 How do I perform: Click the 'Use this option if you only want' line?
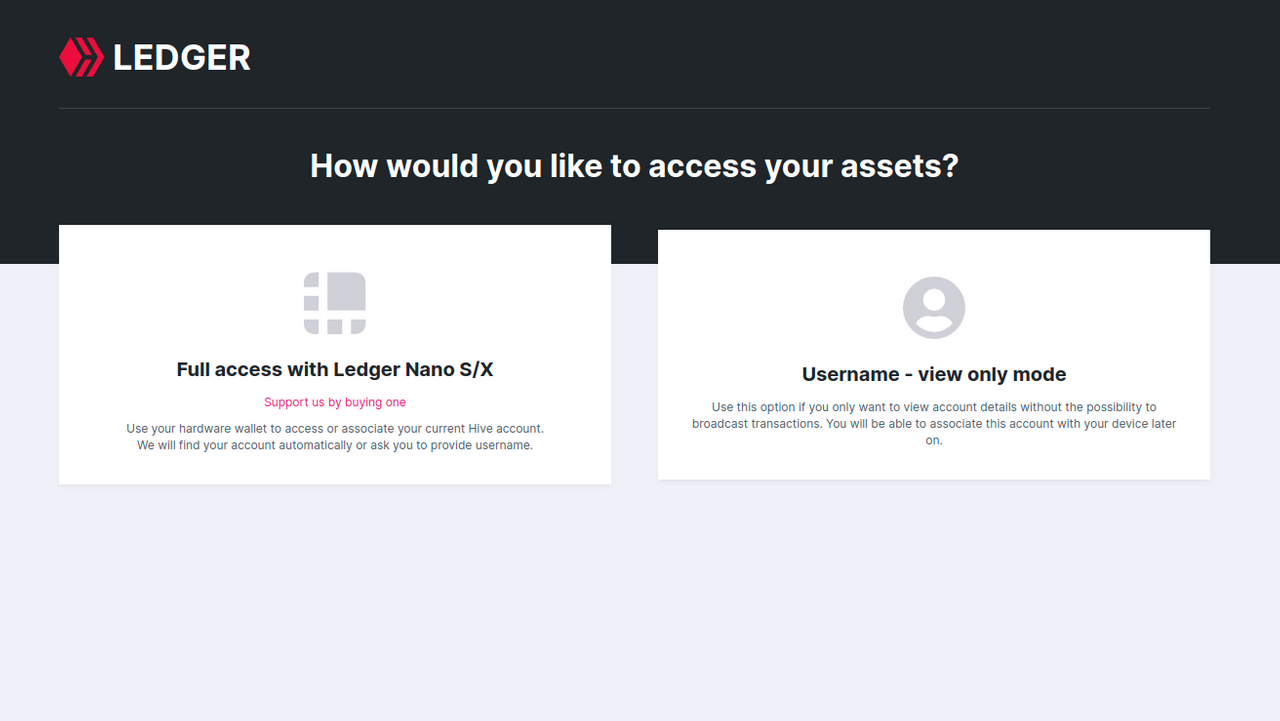click(934, 407)
